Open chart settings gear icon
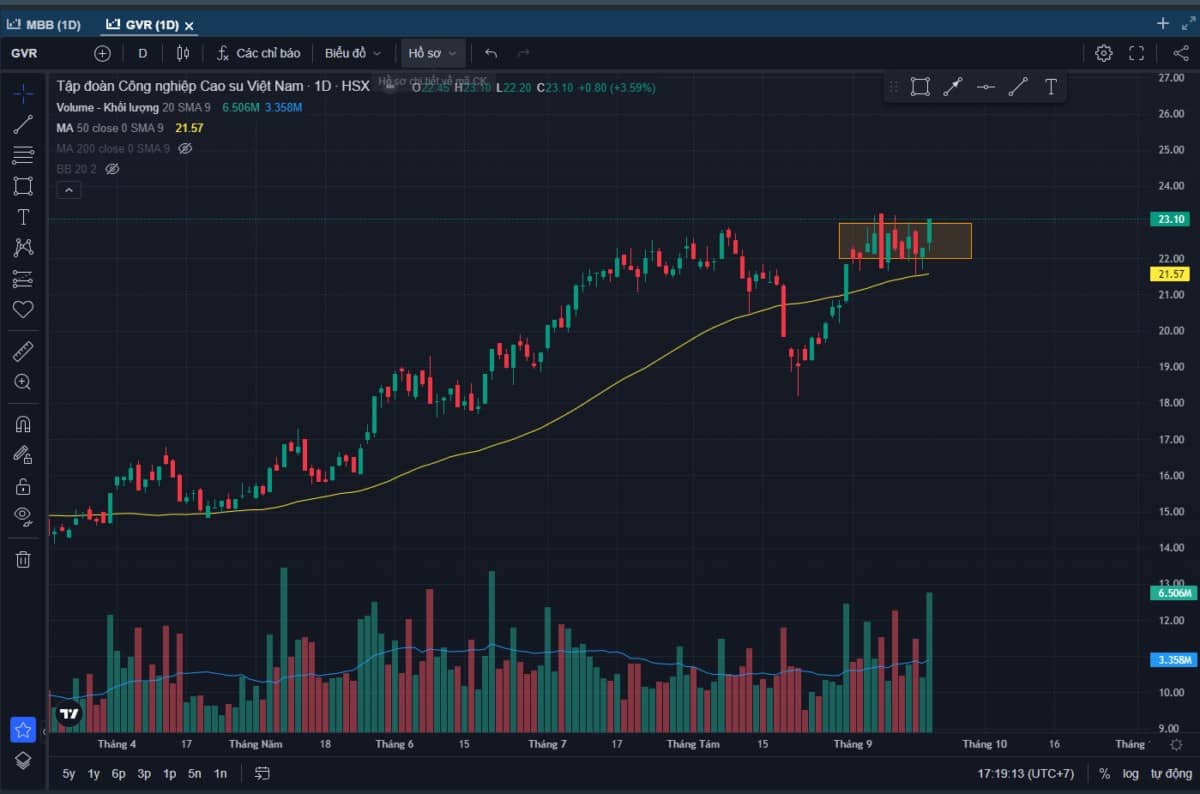The width and height of the screenshot is (1200, 794). pos(1103,53)
